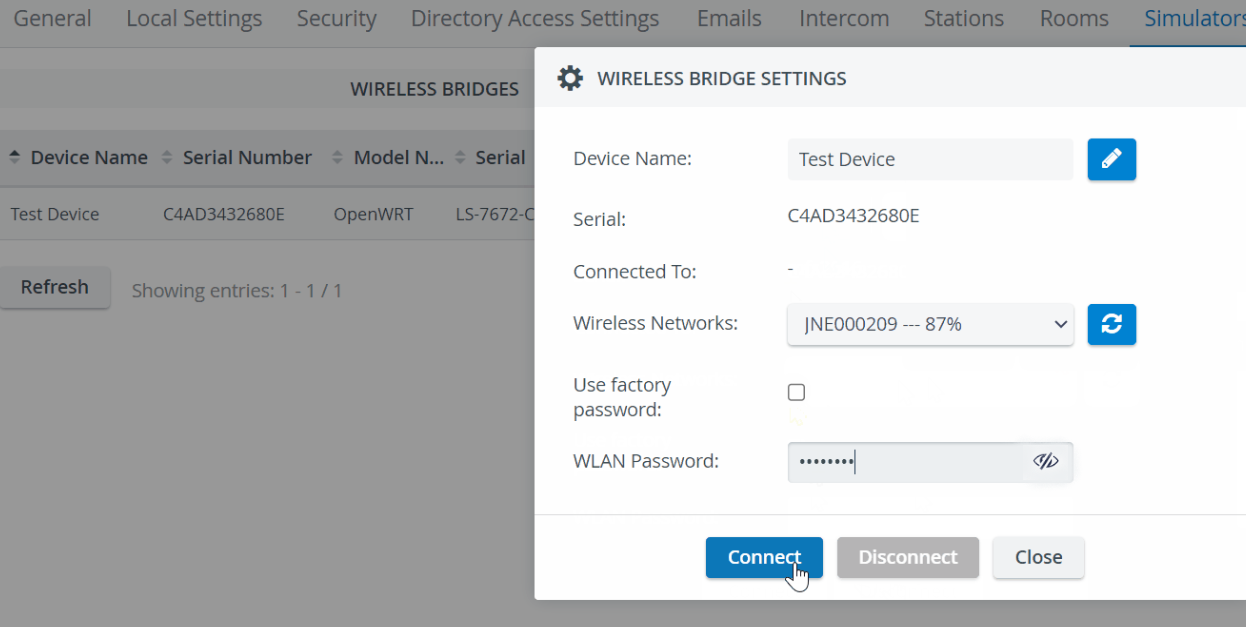Go to the Intercom tab
1246x627 pixels.
coord(844,19)
